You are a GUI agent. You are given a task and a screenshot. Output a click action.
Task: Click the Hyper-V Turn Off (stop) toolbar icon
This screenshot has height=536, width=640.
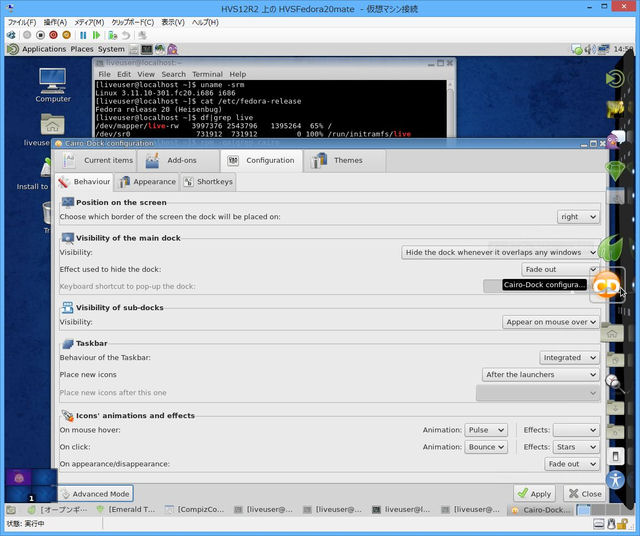click(x=40, y=35)
